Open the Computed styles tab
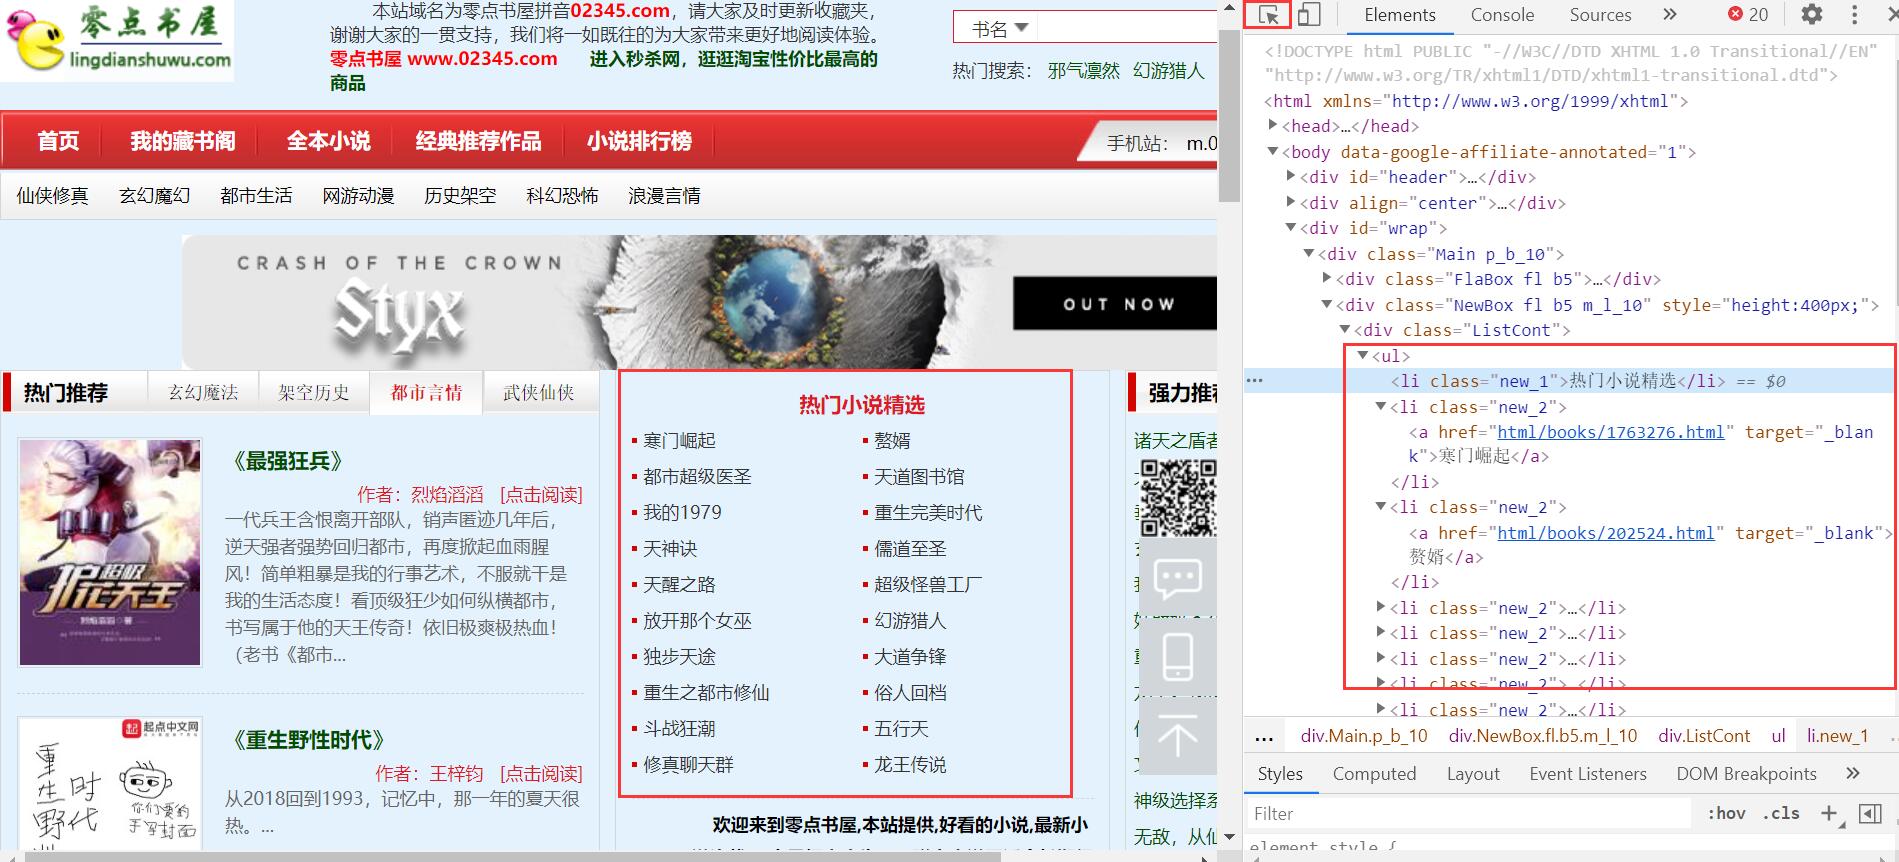 pyautogui.click(x=1374, y=773)
